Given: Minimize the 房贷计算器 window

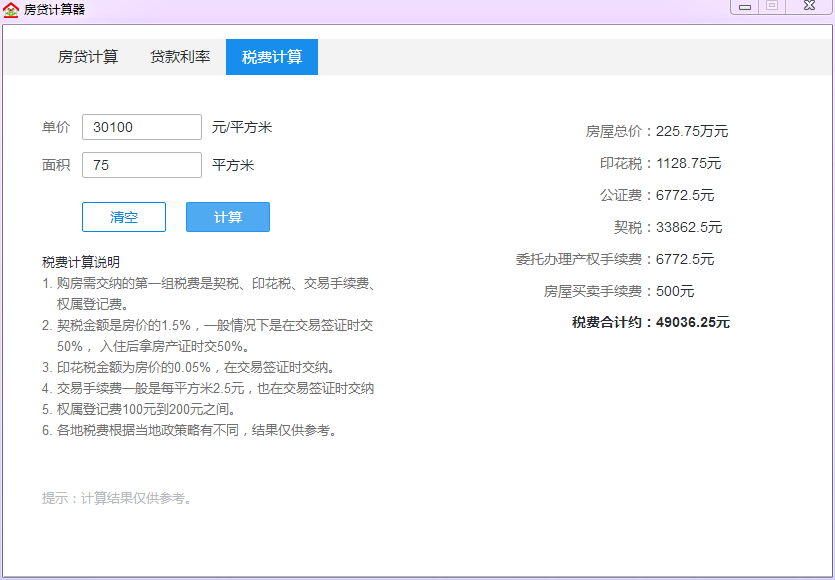Looking at the screenshot, I should pyautogui.click(x=744, y=7).
